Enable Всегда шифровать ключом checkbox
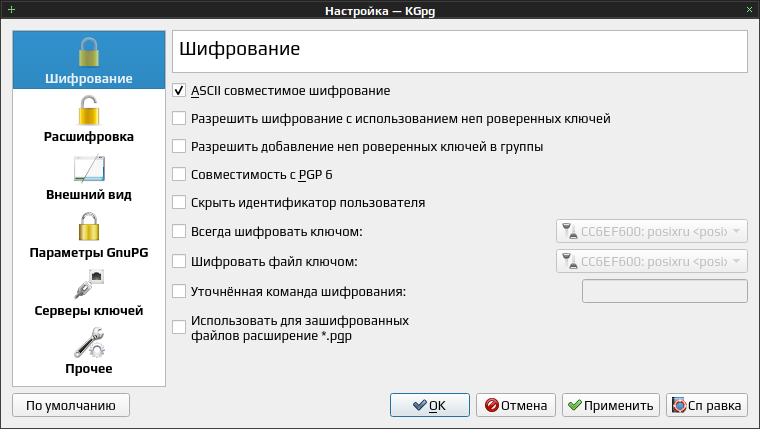 pos(179,231)
